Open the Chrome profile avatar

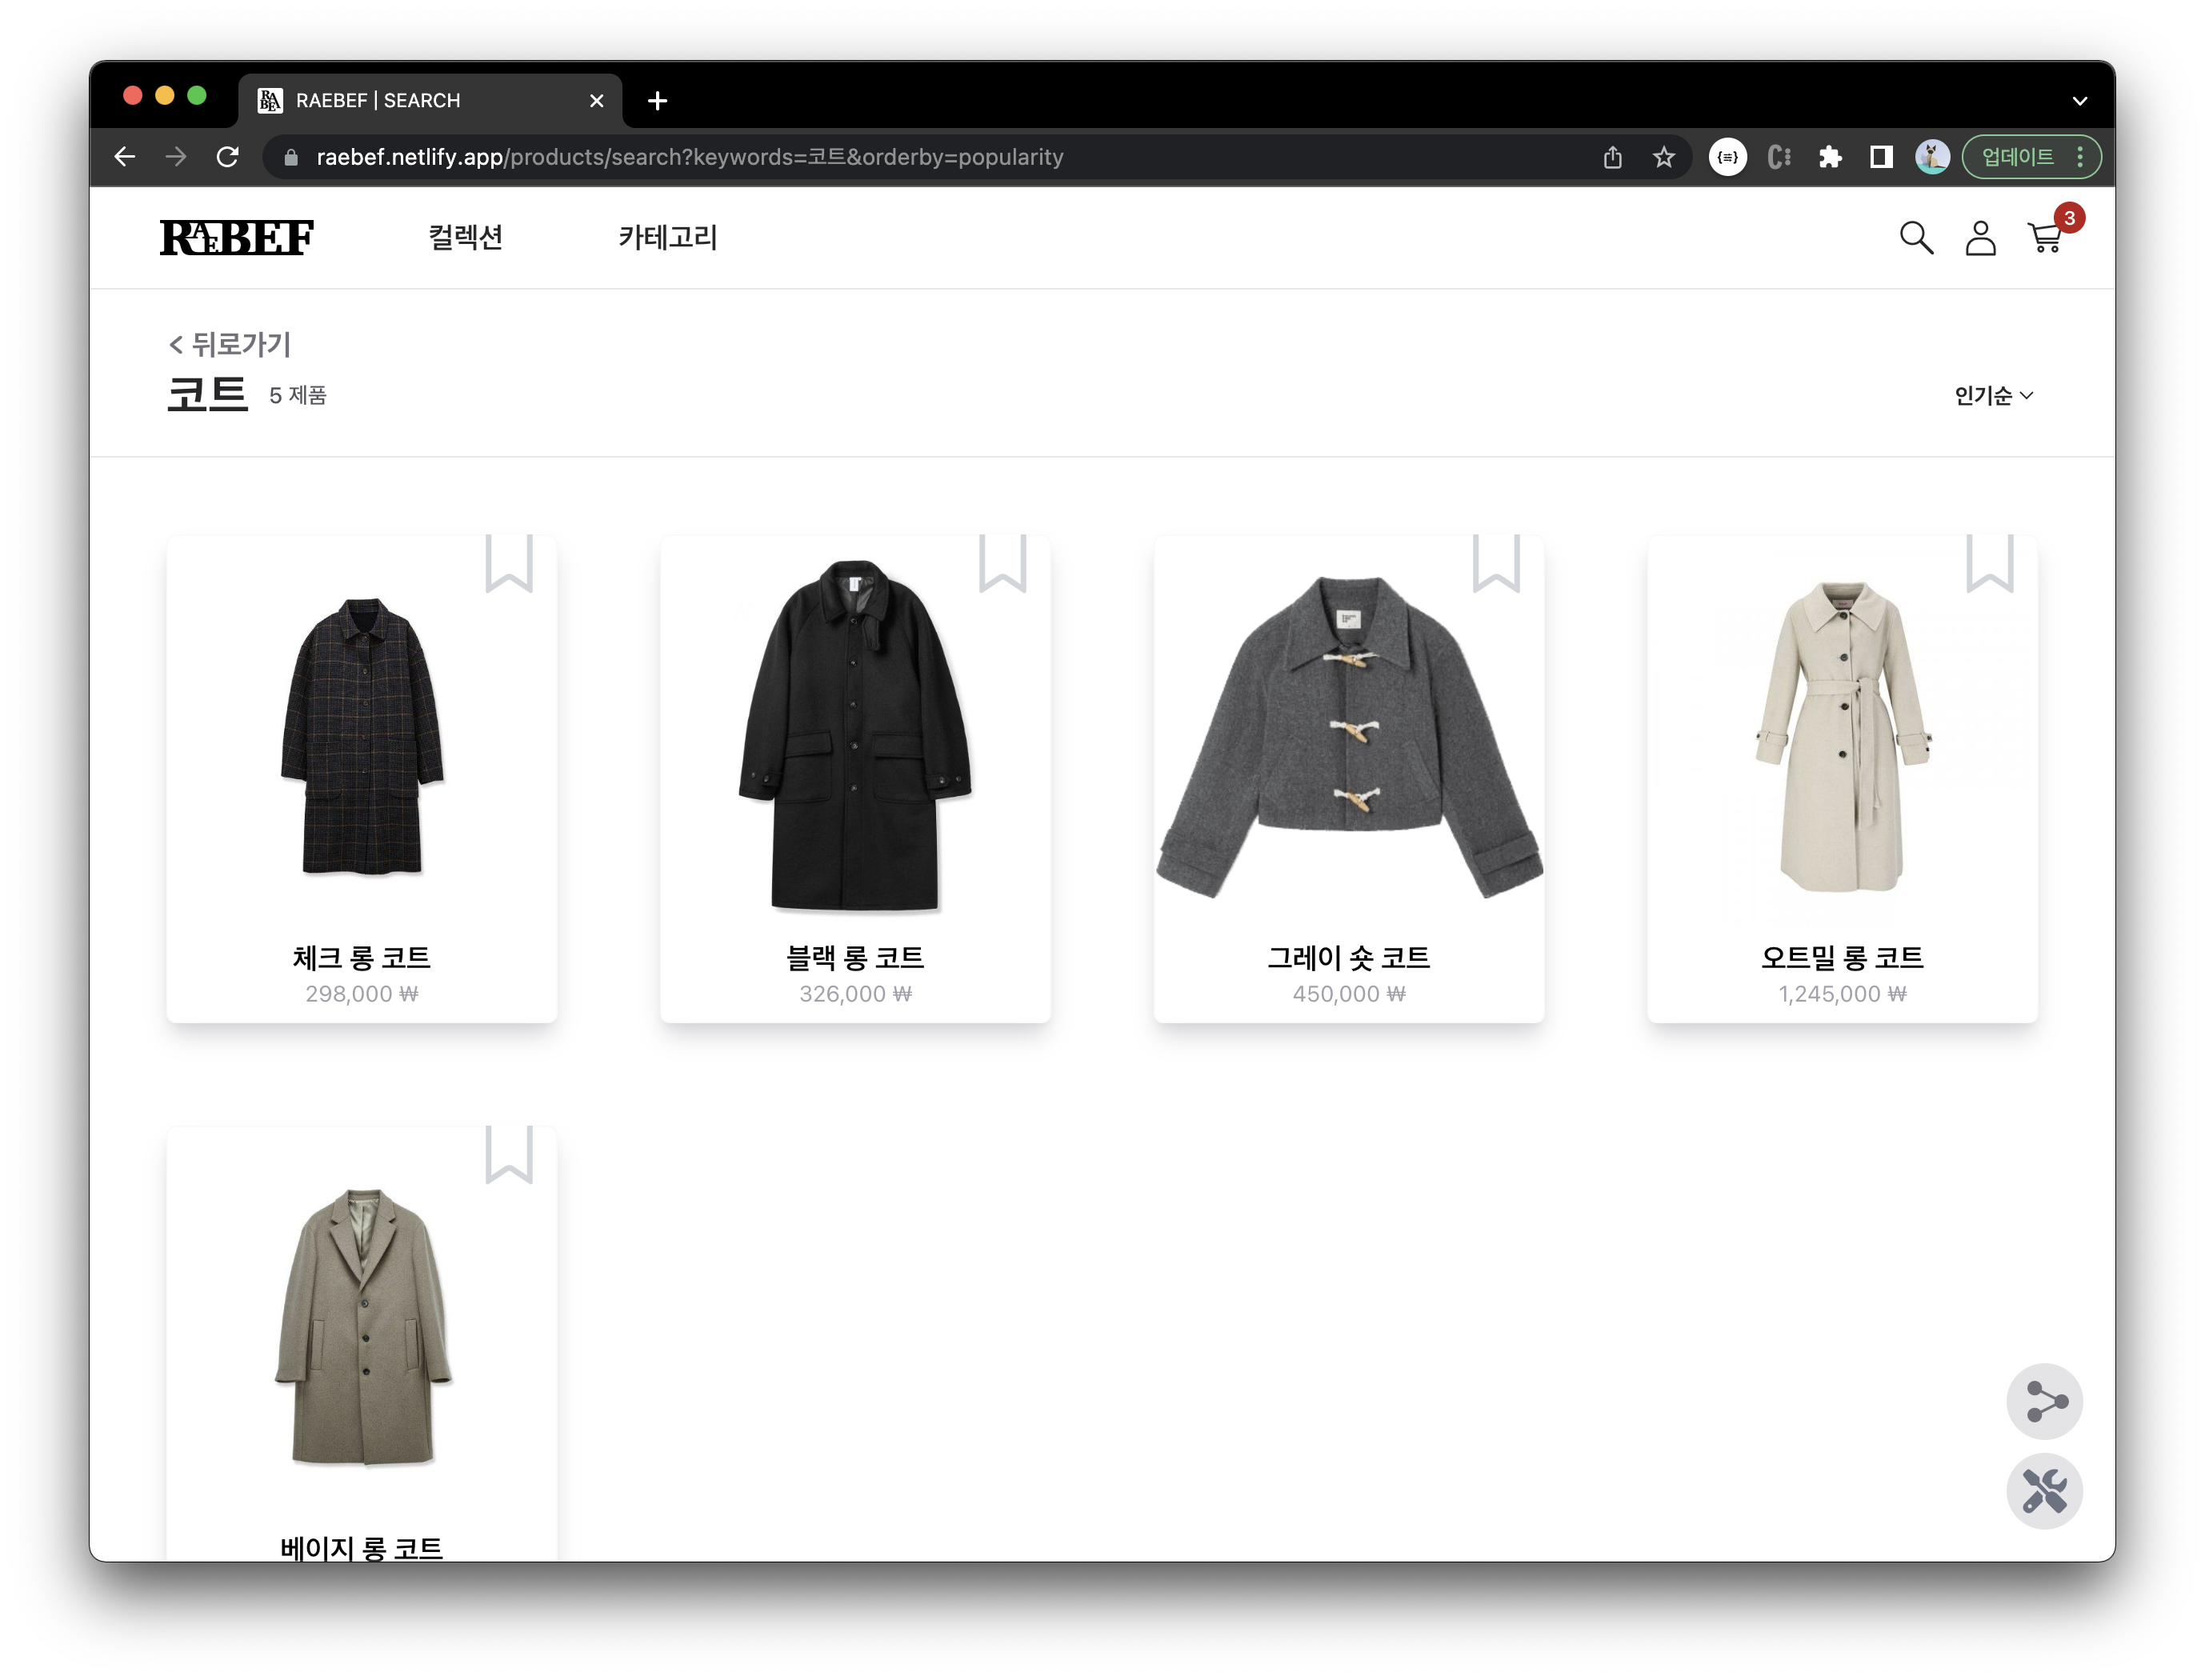(x=1931, y=157)
